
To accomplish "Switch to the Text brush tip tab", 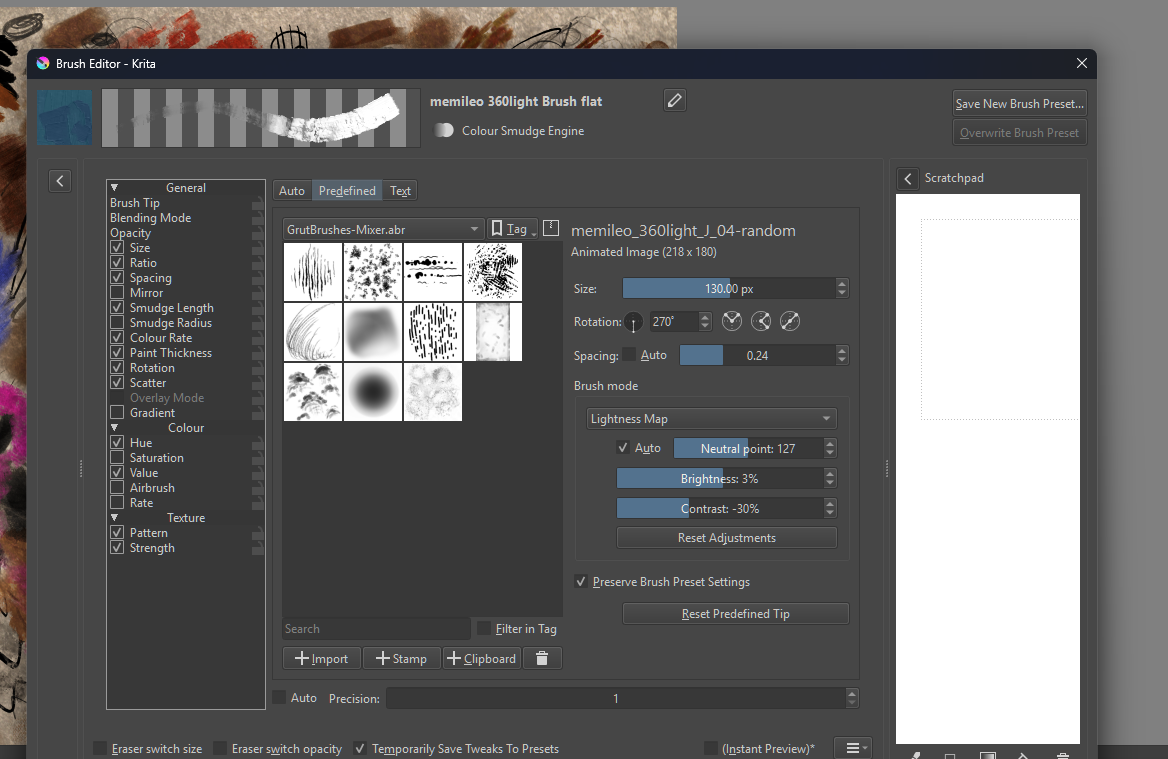I will pyautogui.click(x=400, y=191).
